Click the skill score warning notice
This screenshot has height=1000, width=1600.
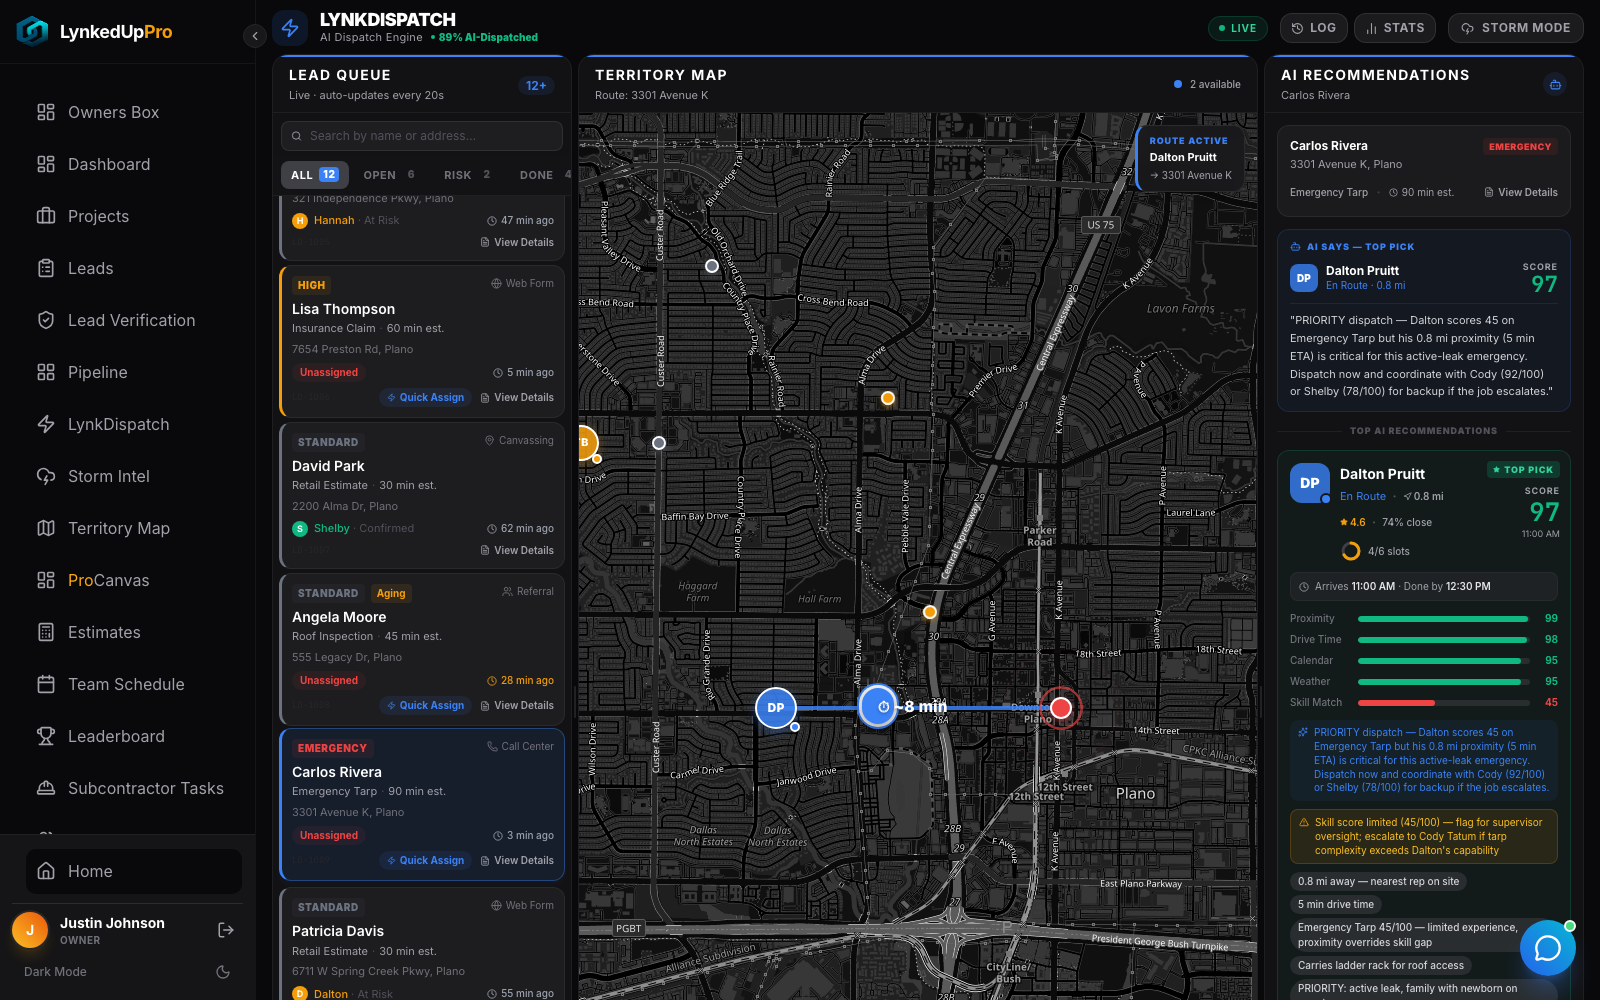tap(1424, 836)
